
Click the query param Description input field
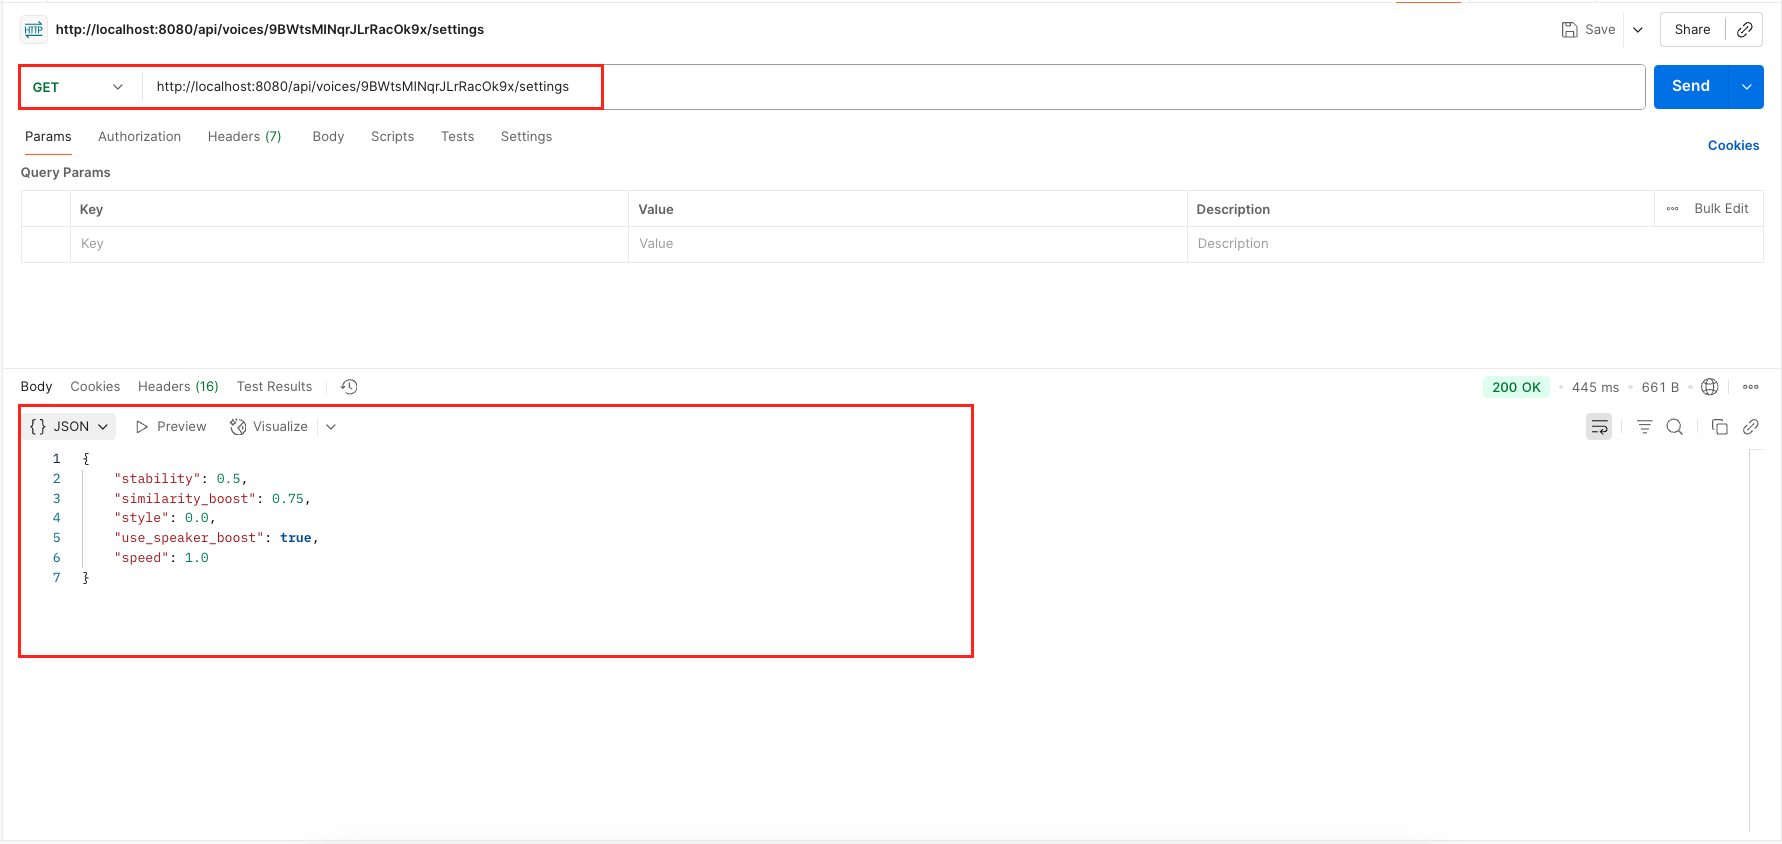(1474, 244)
